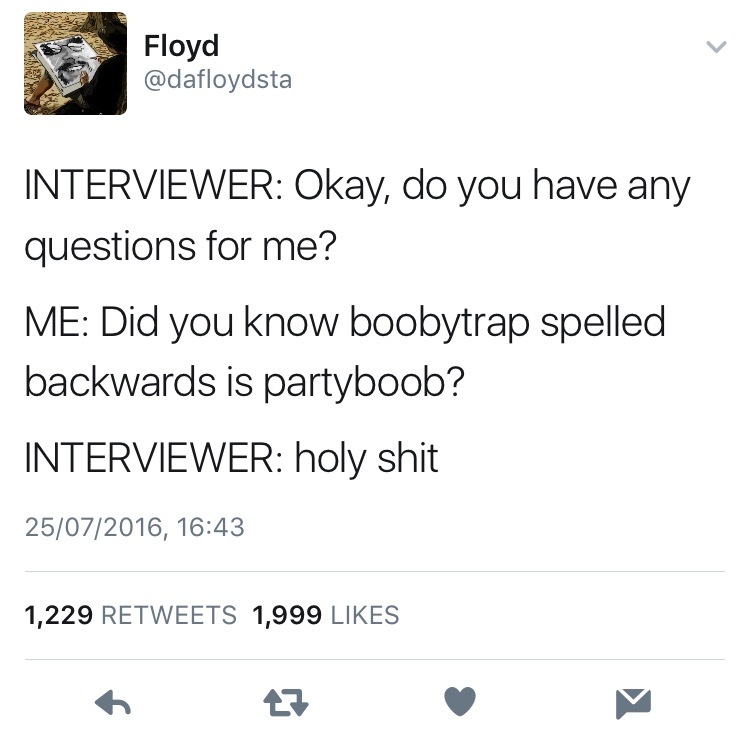
Task: Click the word 'partyboob' in the tweet
Action: point(357,383)
